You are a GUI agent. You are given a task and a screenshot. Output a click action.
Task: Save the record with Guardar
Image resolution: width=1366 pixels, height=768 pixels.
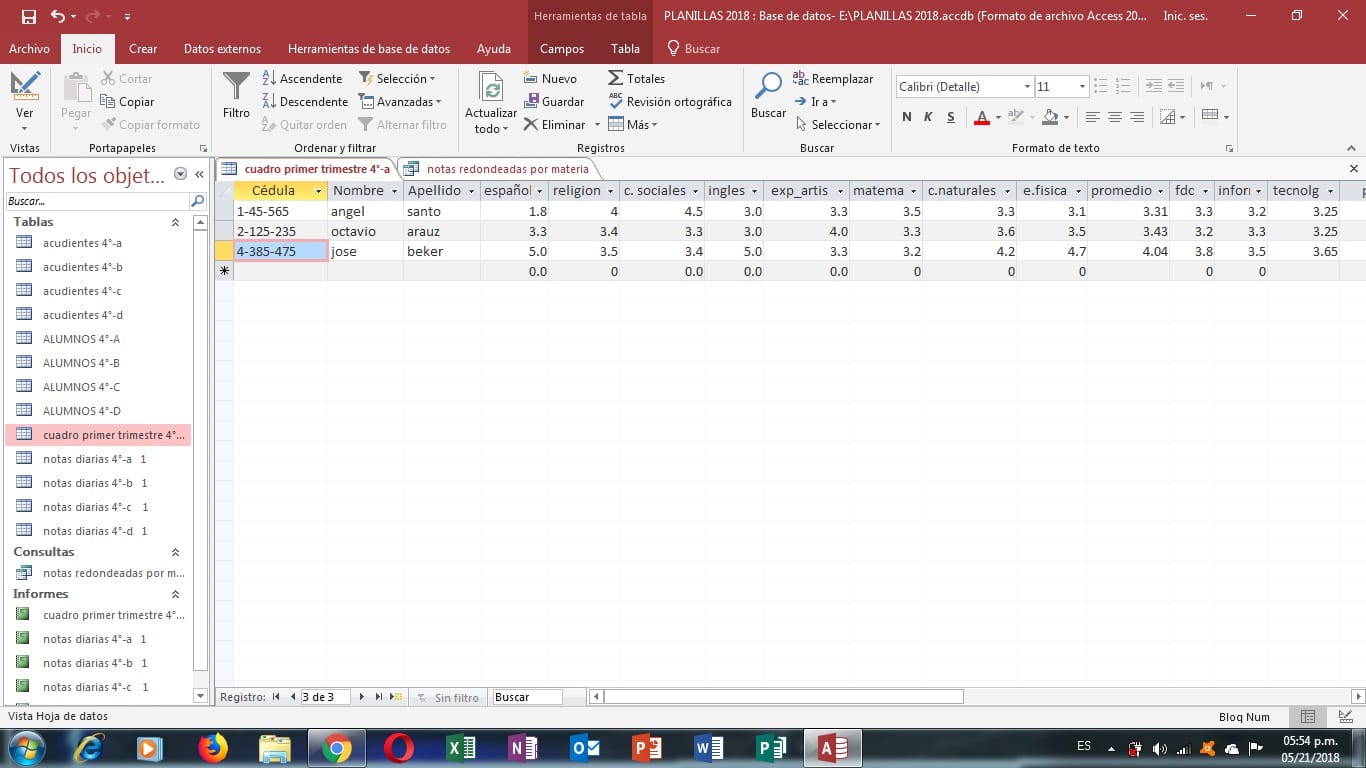[554, 101]
